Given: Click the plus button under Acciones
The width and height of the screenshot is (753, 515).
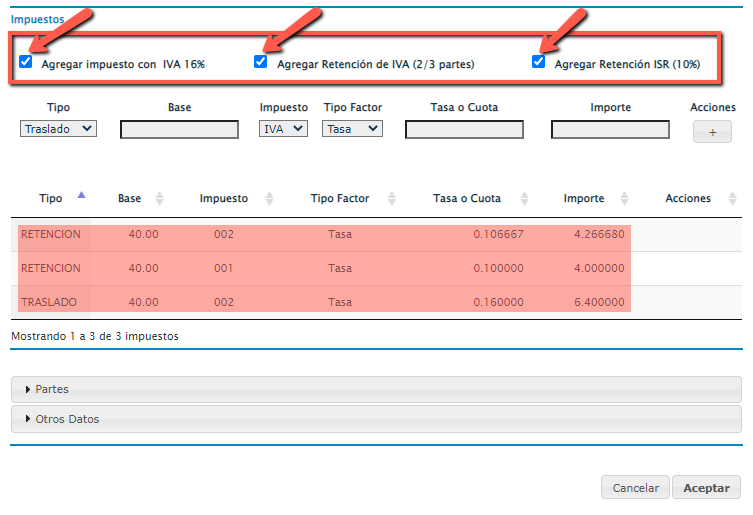Looking at the screenshot, I should click(x=712, y=131).
